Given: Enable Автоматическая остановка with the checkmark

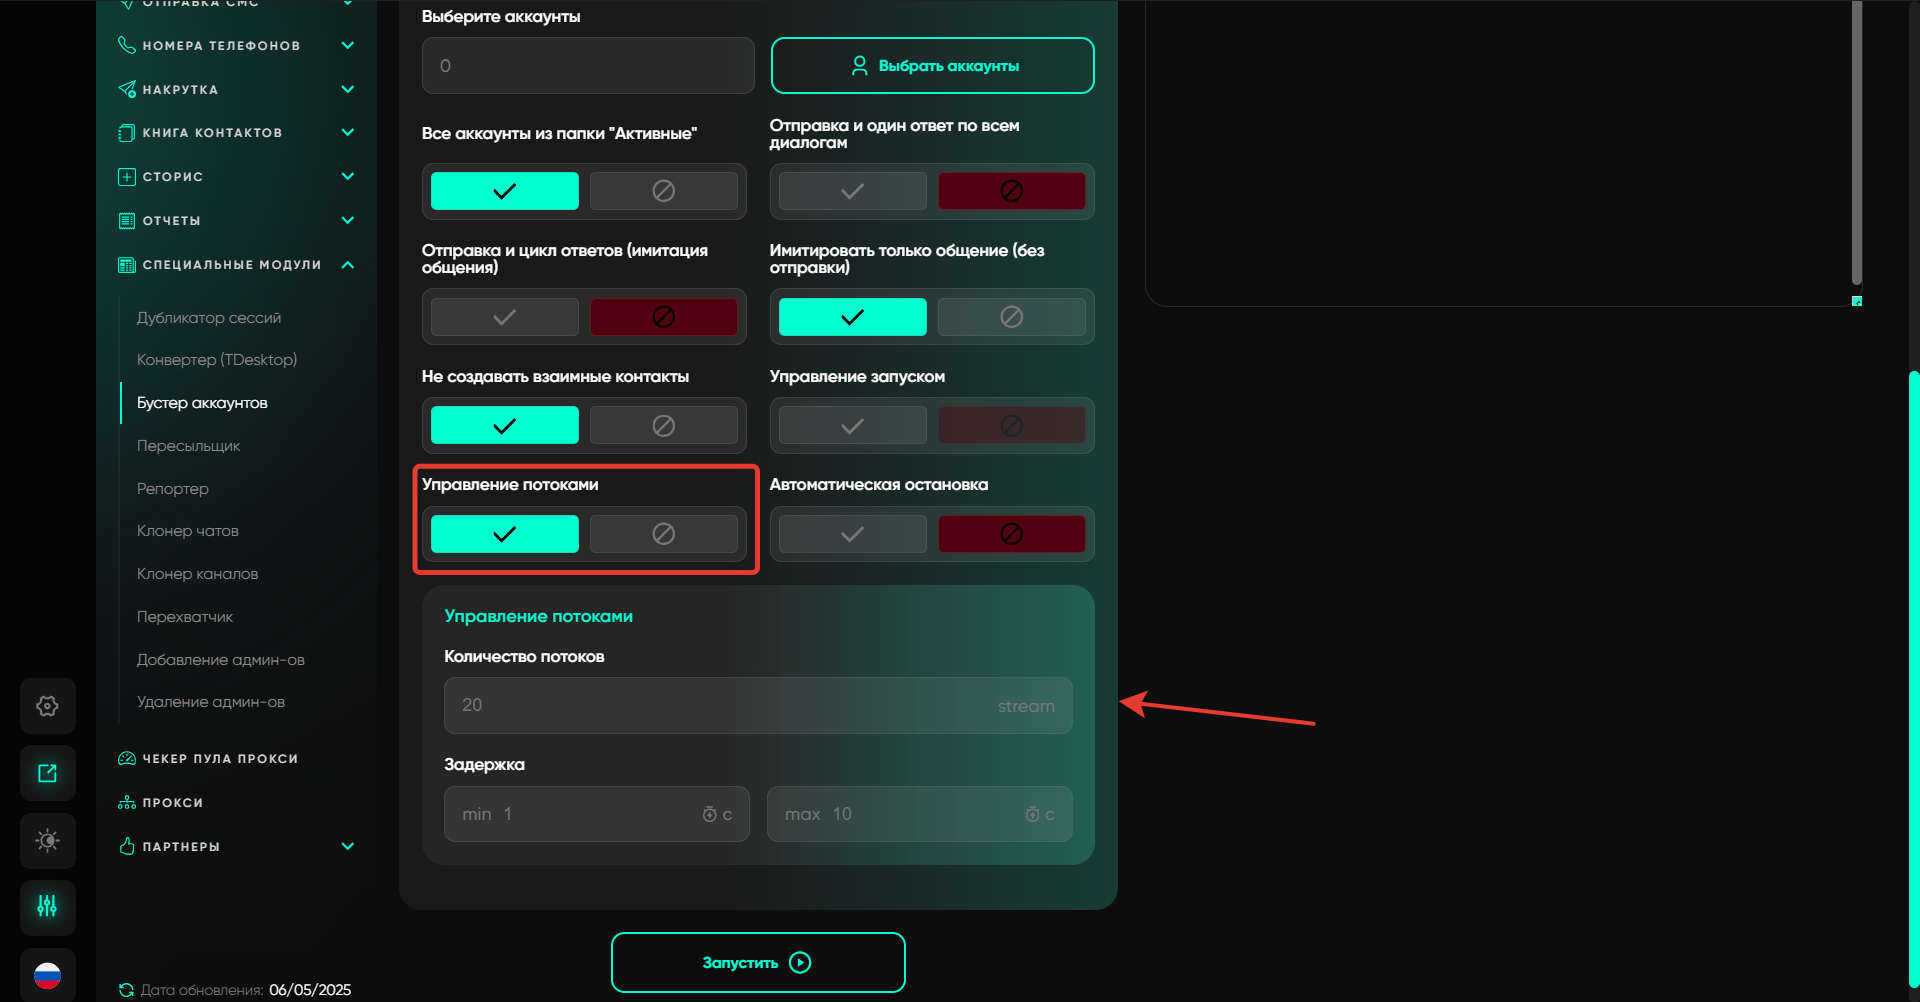Looking at the screenshot, I should (x=852, y=534).
